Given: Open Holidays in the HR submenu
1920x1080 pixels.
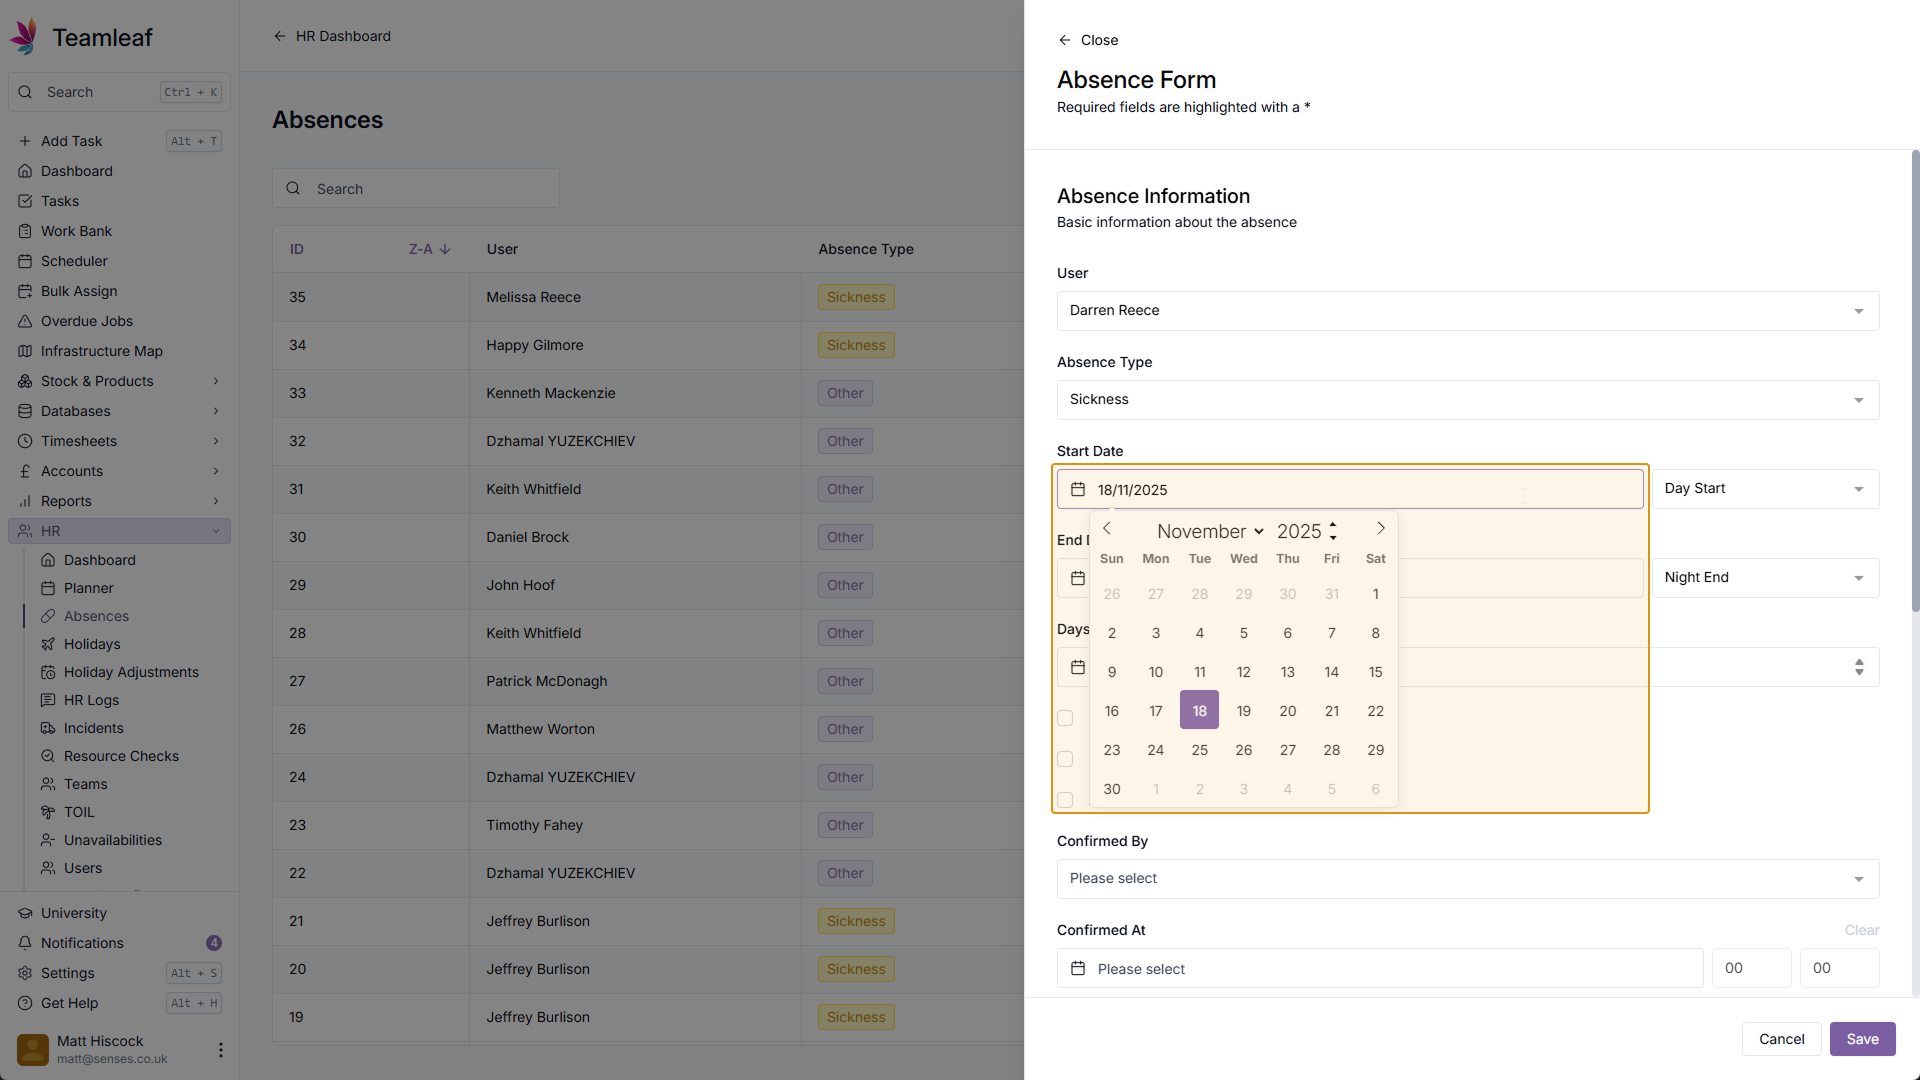Looking at the screenshot, I should tap(92, 644).
